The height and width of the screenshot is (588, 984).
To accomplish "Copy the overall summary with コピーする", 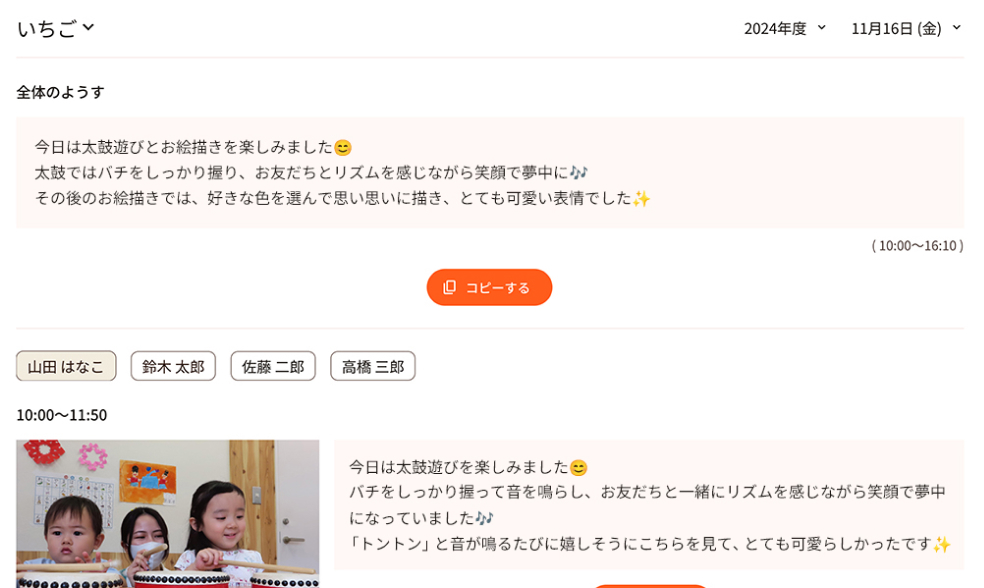I will pyautogui.click(x=489, y=287).
